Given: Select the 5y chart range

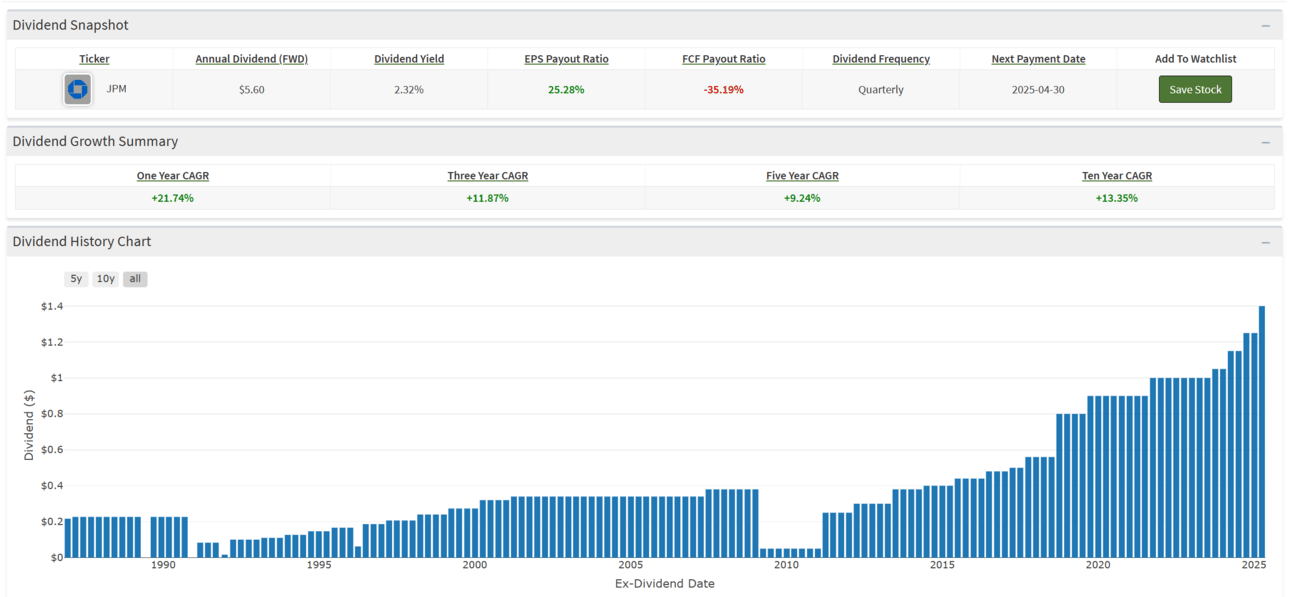Looking at the screenshot, I should (x=76, y=279).
